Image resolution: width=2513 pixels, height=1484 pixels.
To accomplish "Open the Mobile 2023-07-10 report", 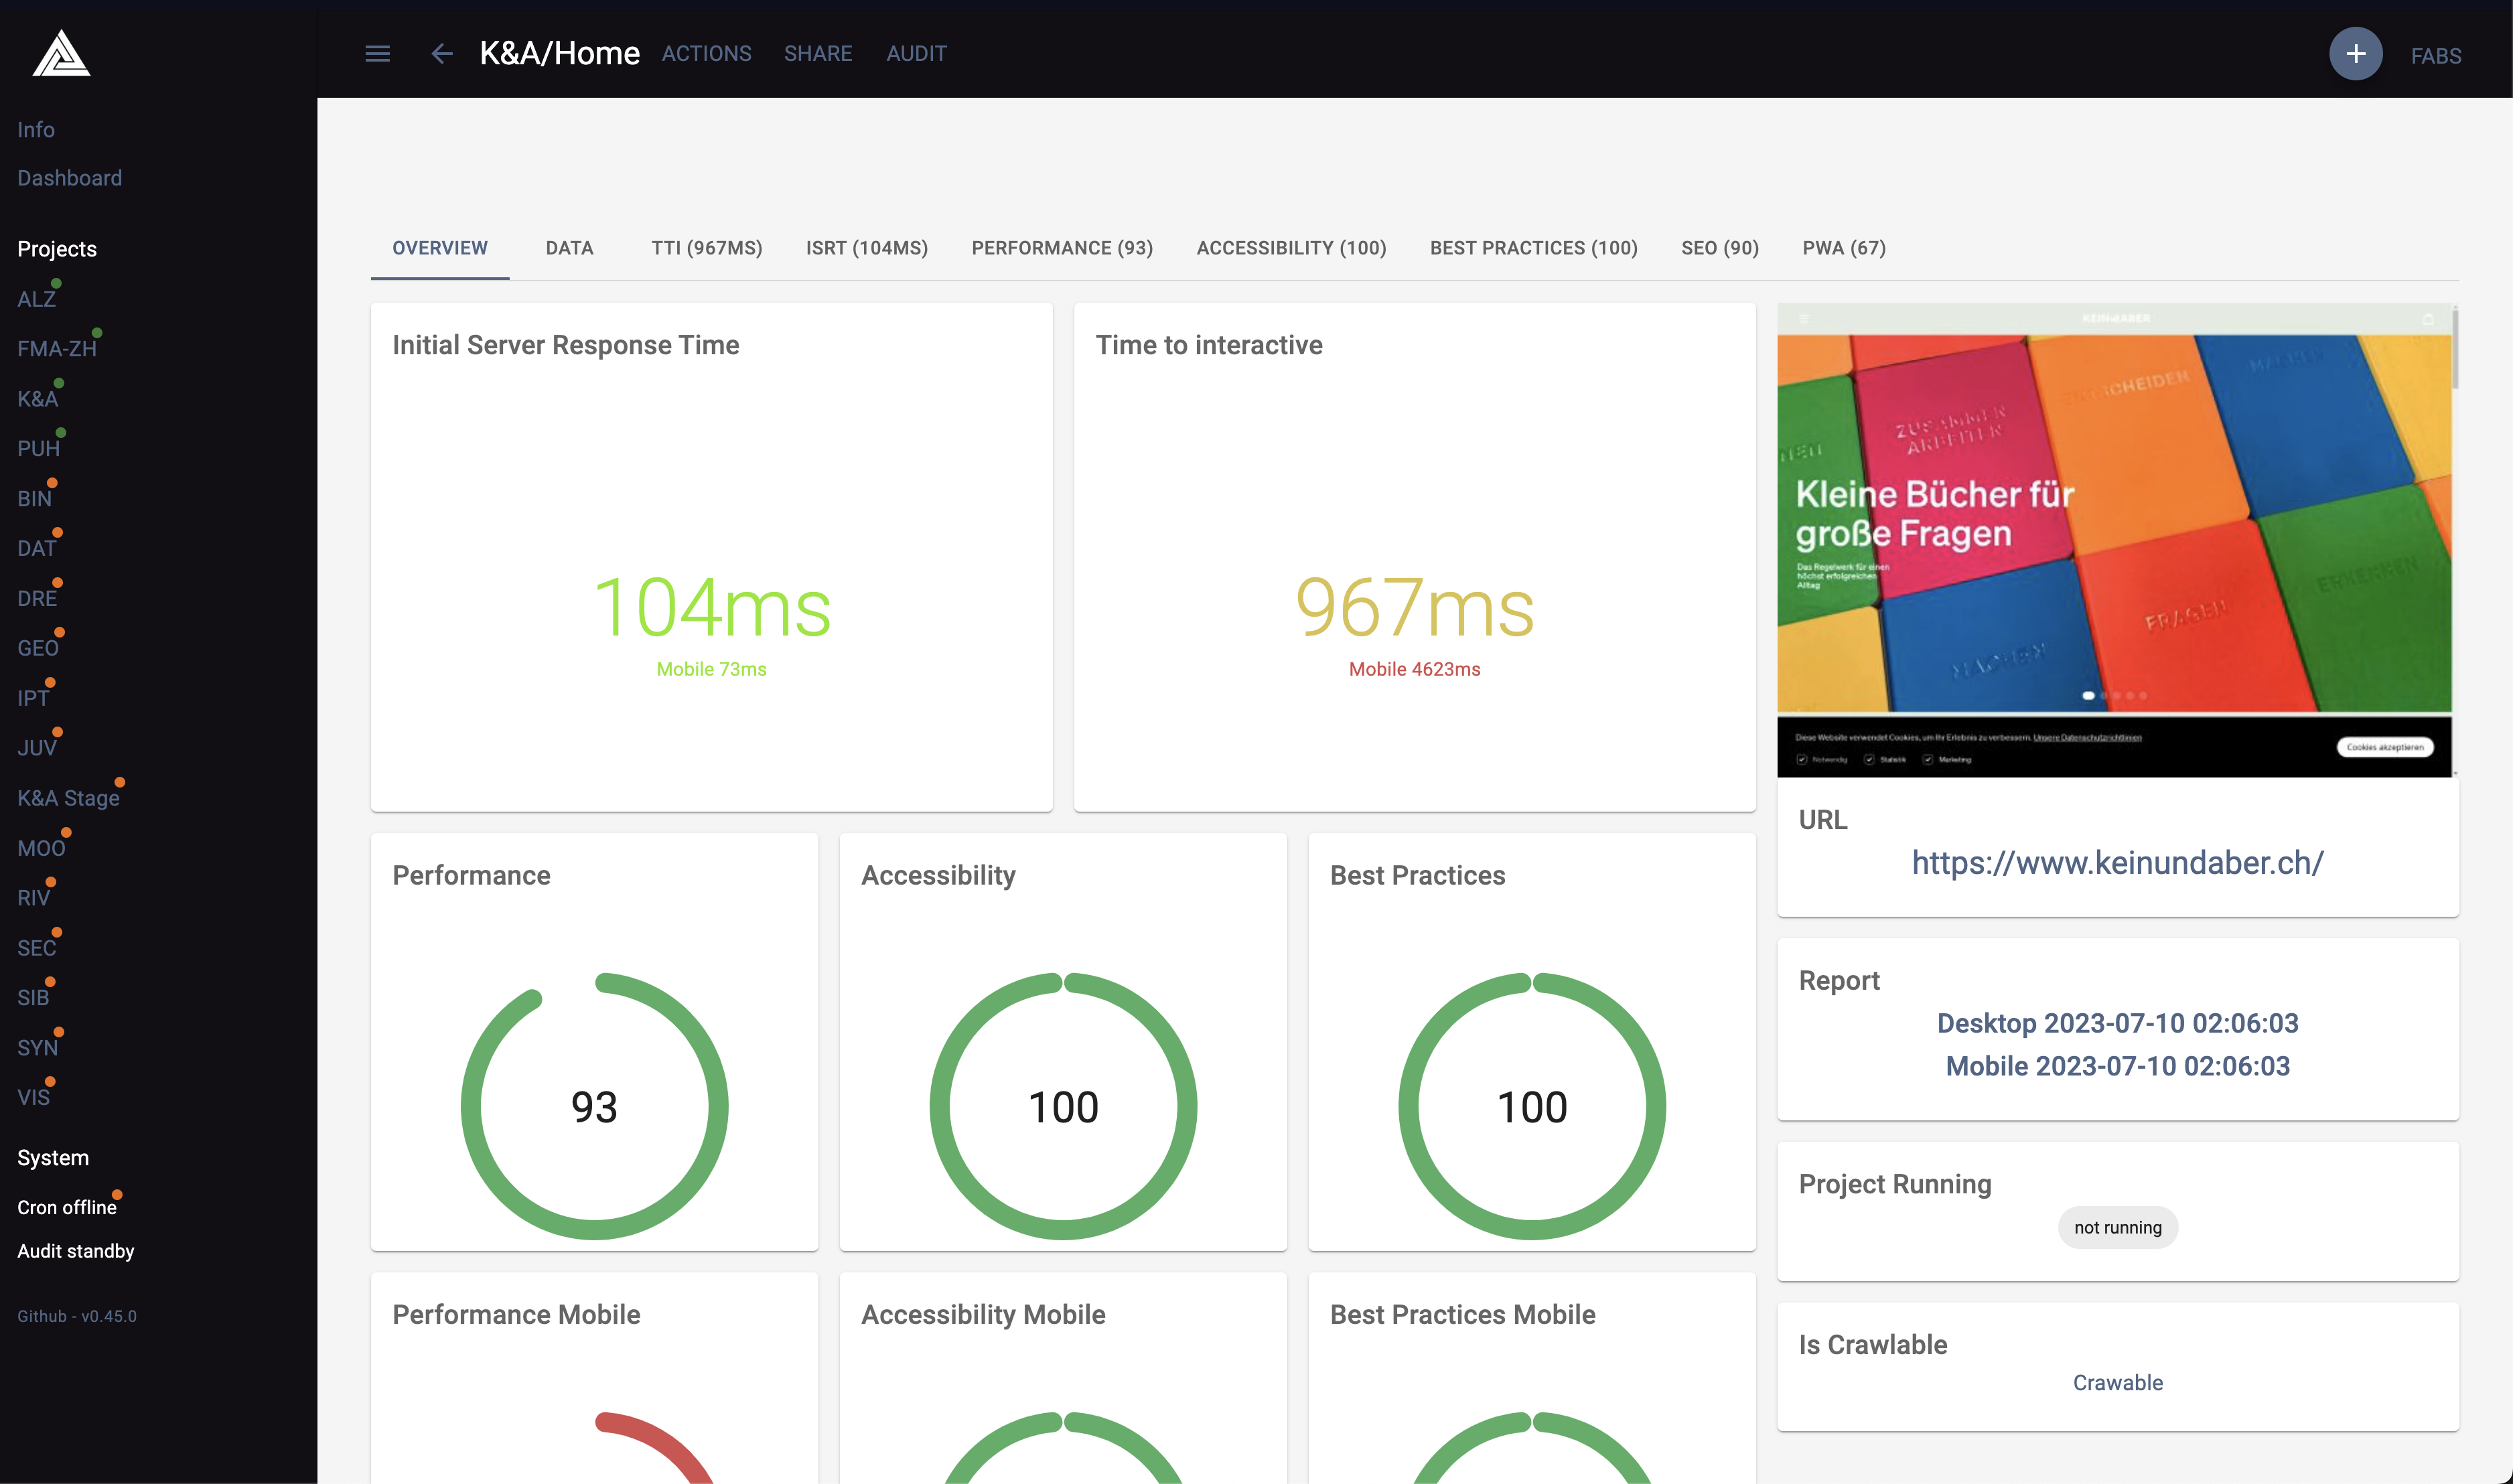I will (x=2116, y=1066).
